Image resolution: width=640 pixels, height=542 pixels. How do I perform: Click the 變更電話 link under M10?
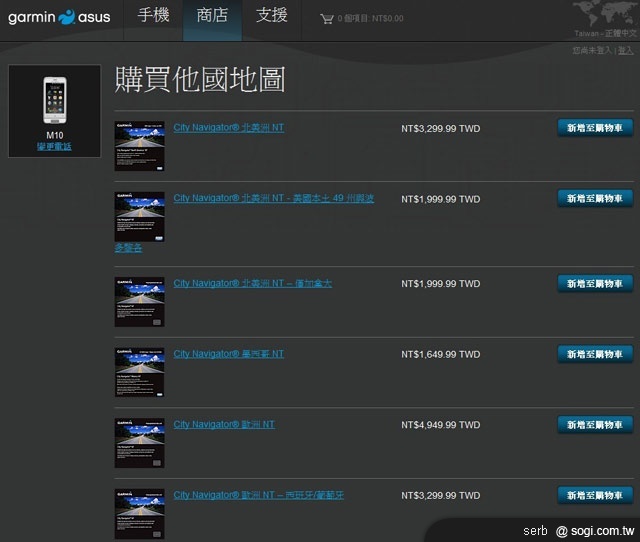click(x=54, y=146)
